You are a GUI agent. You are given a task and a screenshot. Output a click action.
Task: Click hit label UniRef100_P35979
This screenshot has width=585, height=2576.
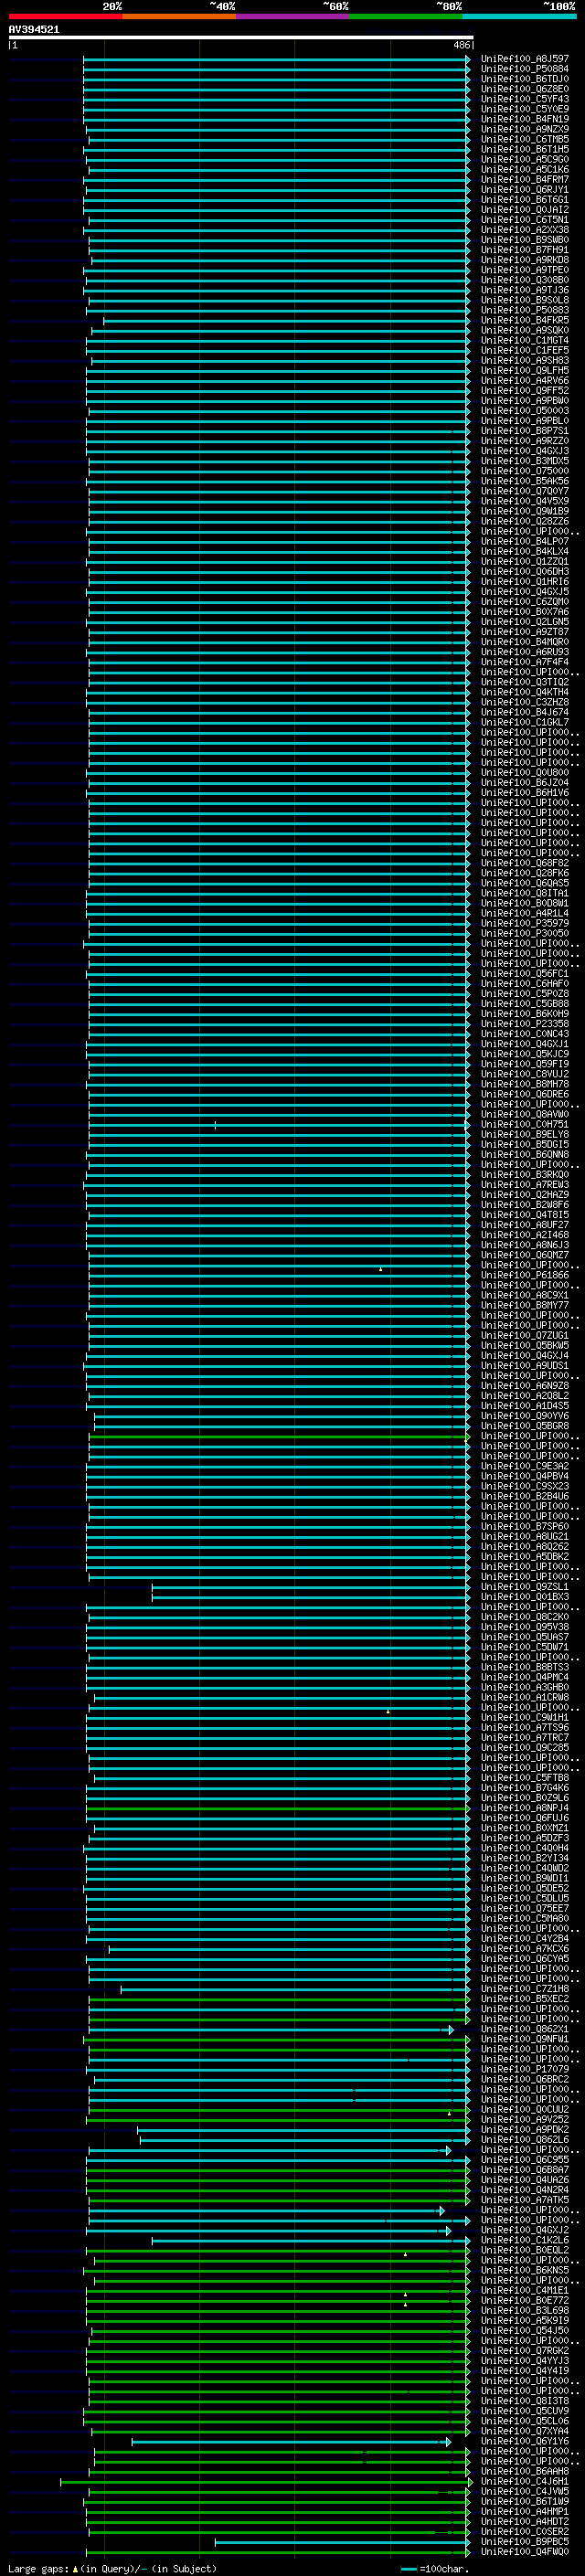tap(525, 924)
